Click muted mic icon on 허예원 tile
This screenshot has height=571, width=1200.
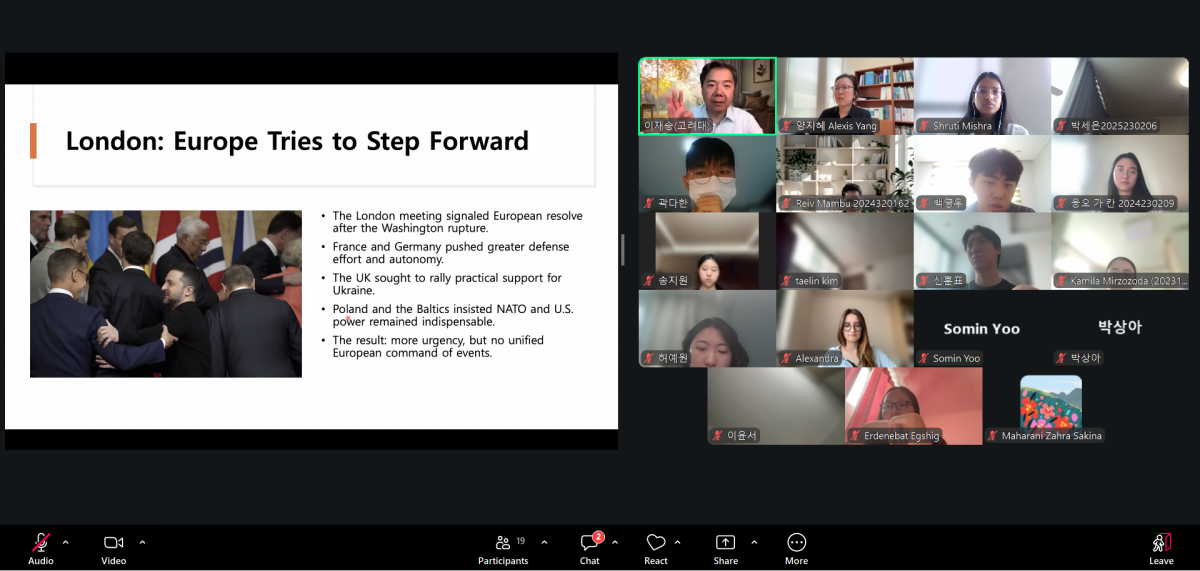[650, 358]
